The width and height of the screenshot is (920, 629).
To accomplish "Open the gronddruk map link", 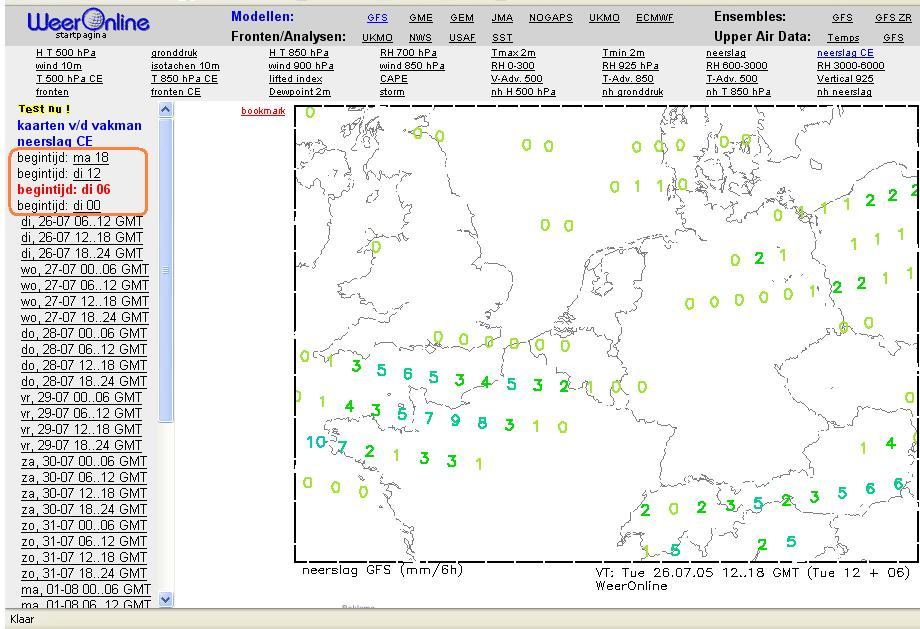I will click(x=174, y=53).
